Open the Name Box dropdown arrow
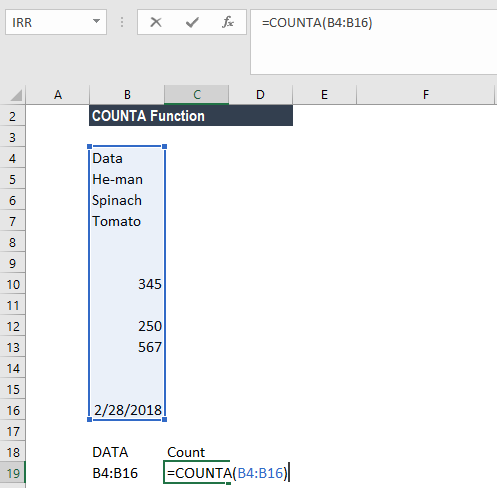The image size is (497, 488). 96,22
